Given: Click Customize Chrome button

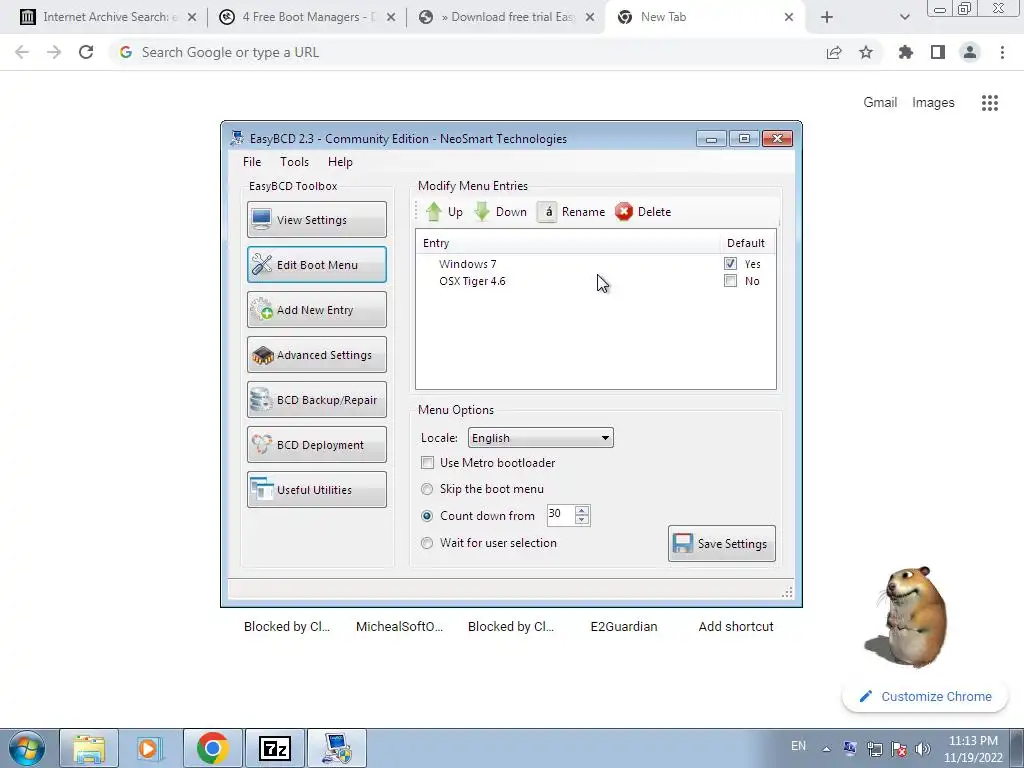Looking at the screenshot, I should click(x=926, y=696).
